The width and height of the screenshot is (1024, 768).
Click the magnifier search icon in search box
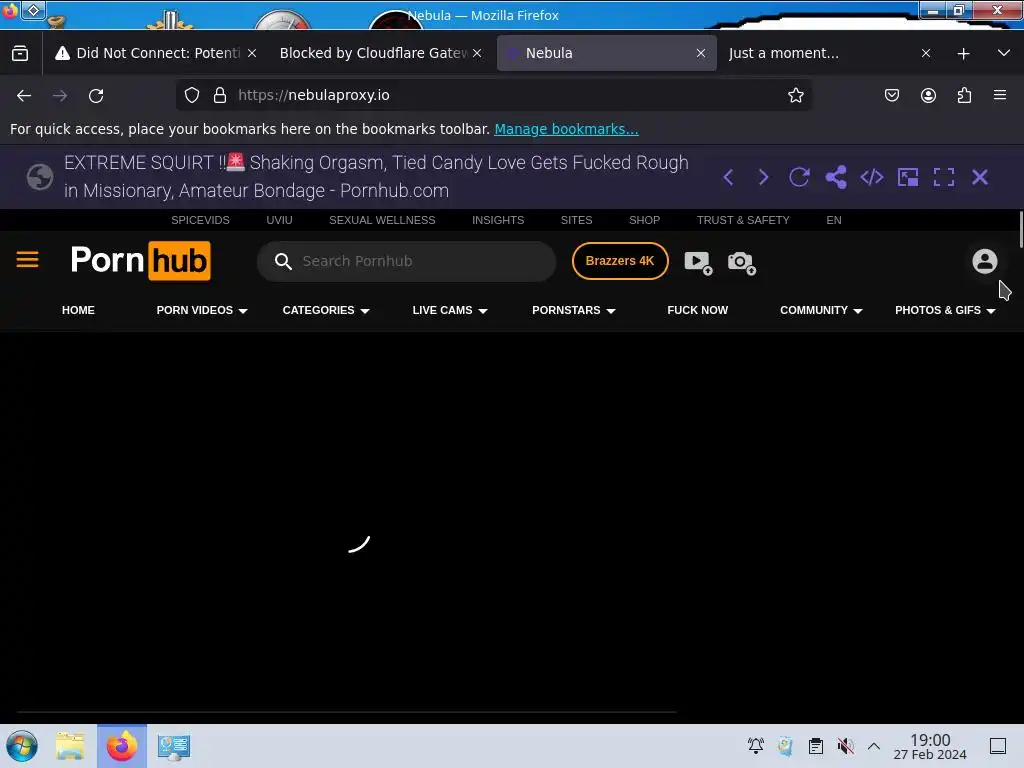click(x=283, y=261)
